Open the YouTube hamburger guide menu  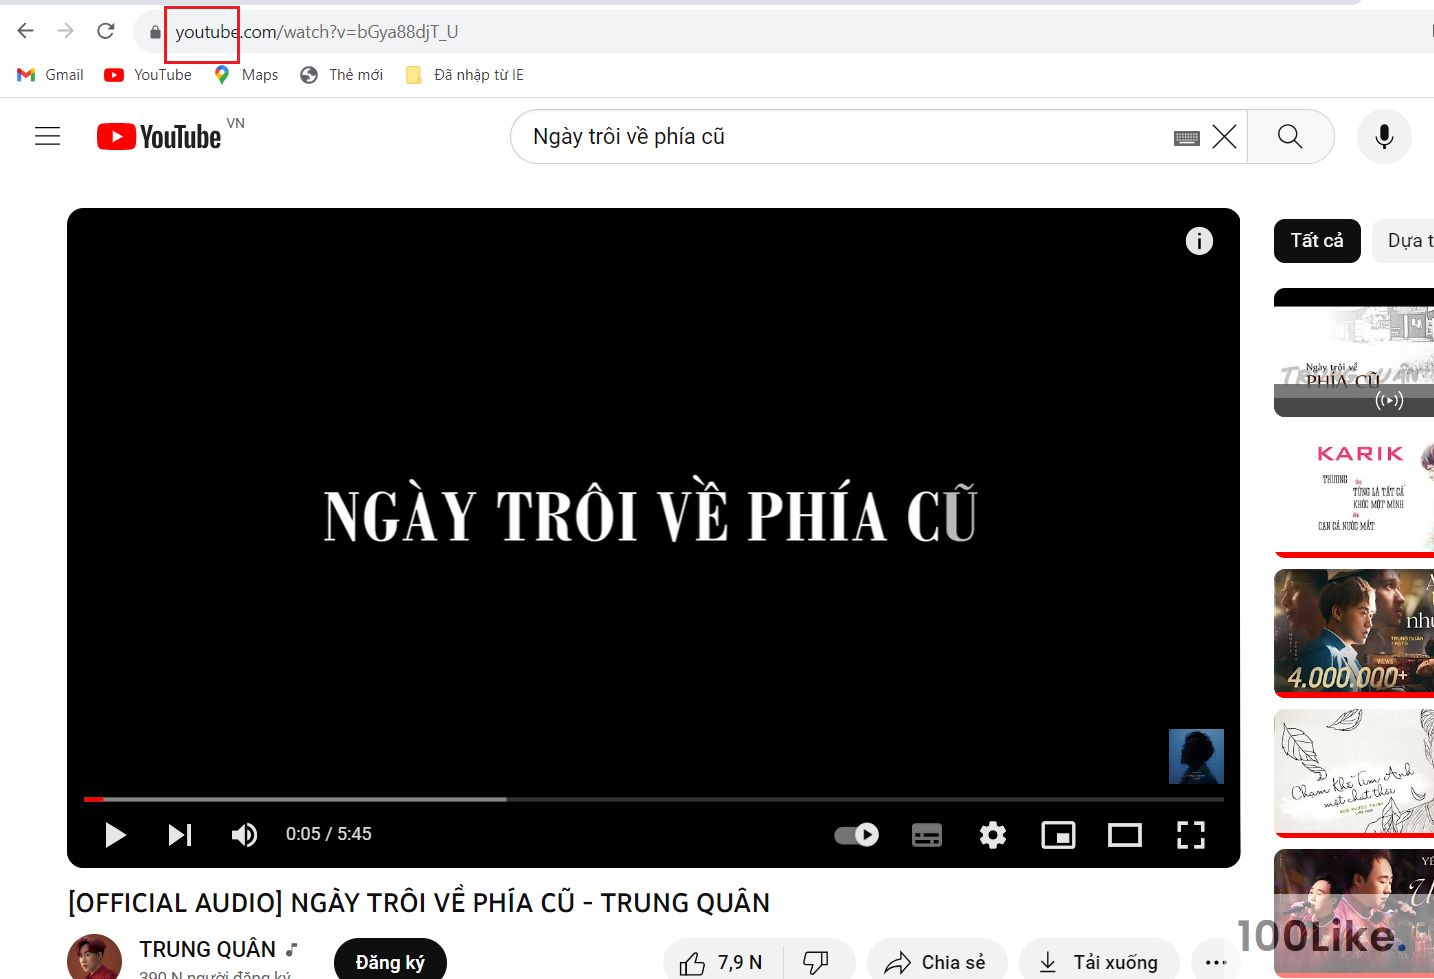[48, 136]
